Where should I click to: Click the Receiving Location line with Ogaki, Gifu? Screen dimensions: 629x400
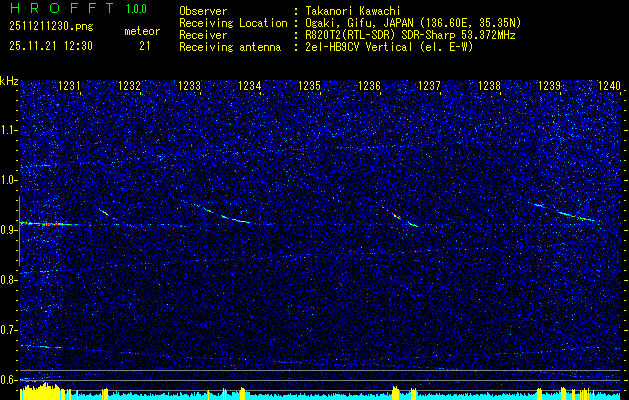click(x=350, y=23)
